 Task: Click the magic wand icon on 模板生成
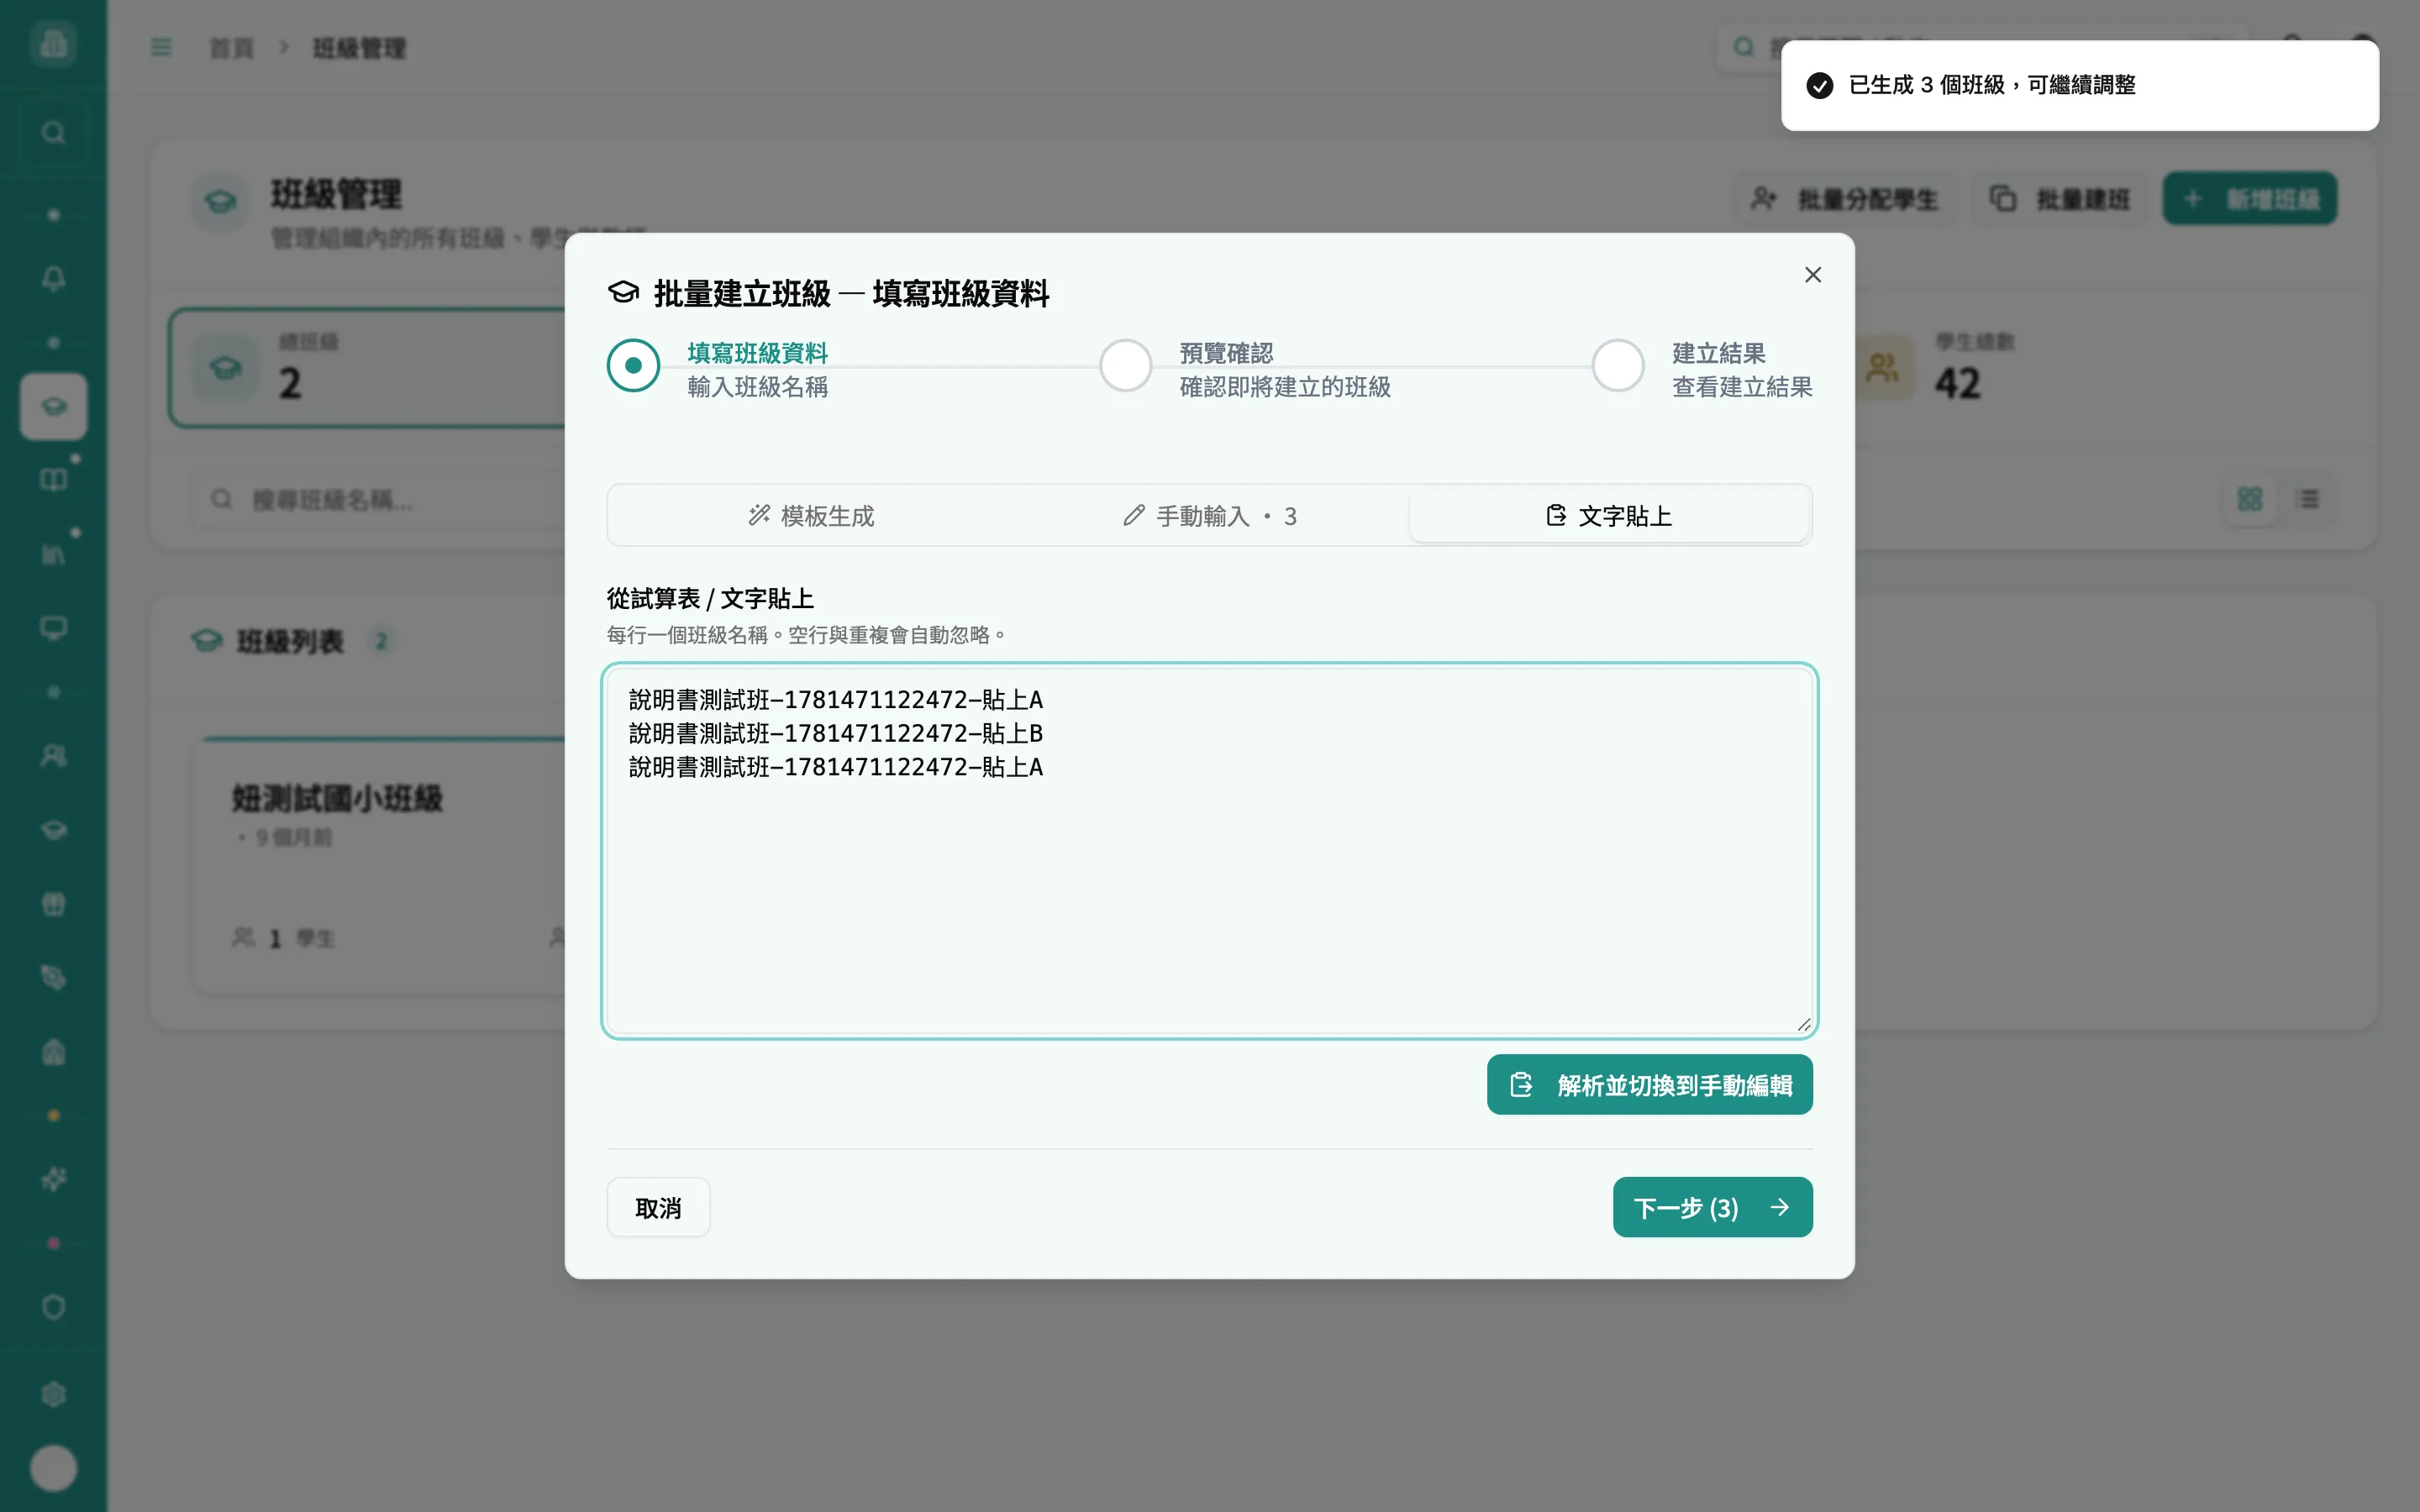(759, 516)
